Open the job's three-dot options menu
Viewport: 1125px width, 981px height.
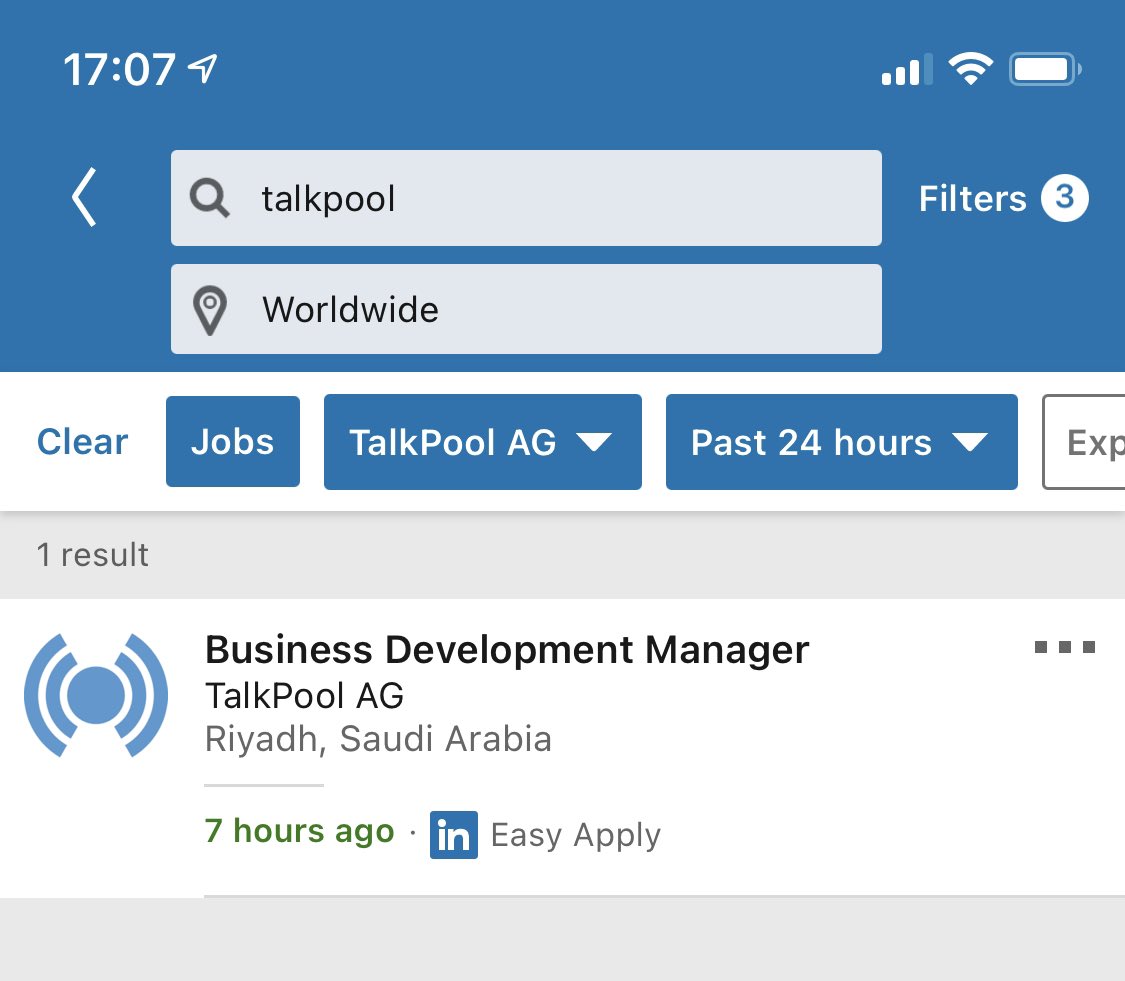coord(1065,647)
